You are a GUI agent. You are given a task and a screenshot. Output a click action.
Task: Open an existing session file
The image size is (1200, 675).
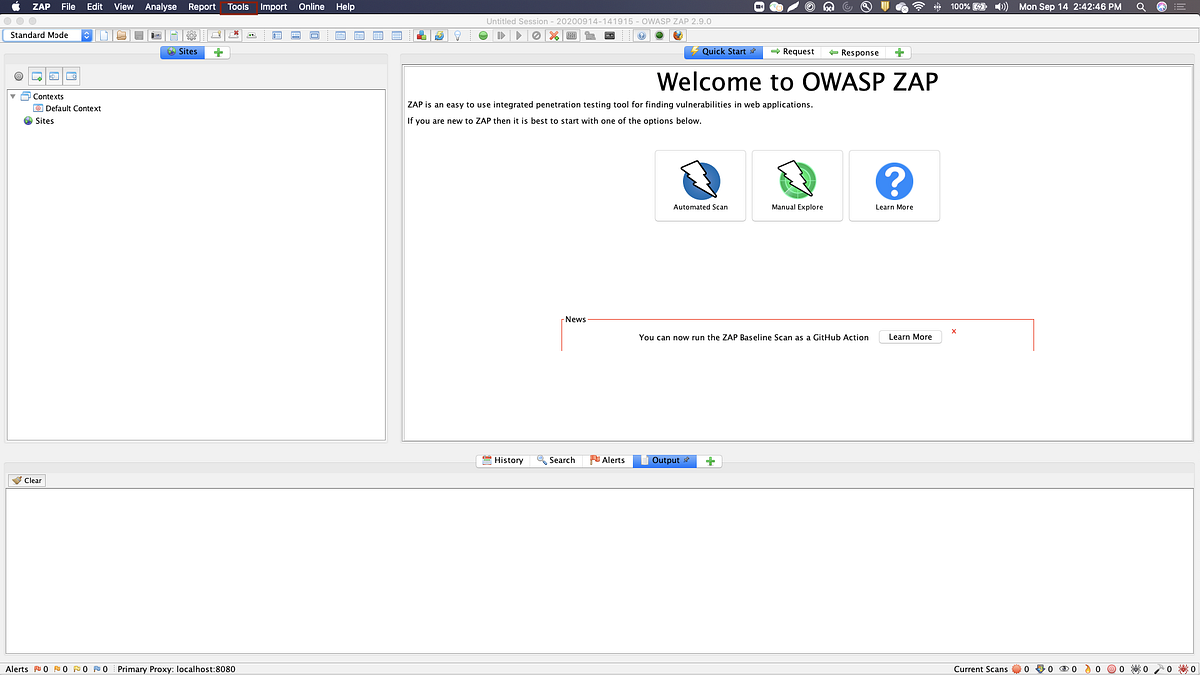119,34
